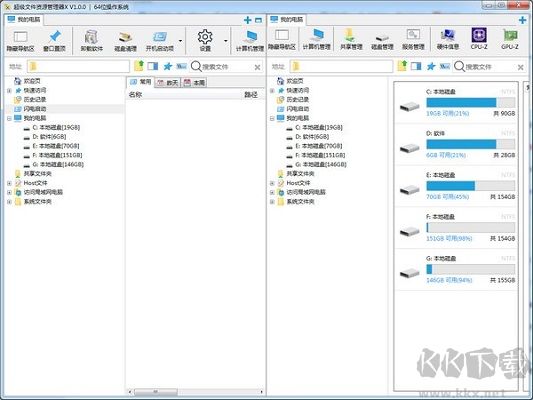The height and width of the screenshot is (400, 533).
Task: Switch to the 昨天 tab
Action: tap(168, 82)
